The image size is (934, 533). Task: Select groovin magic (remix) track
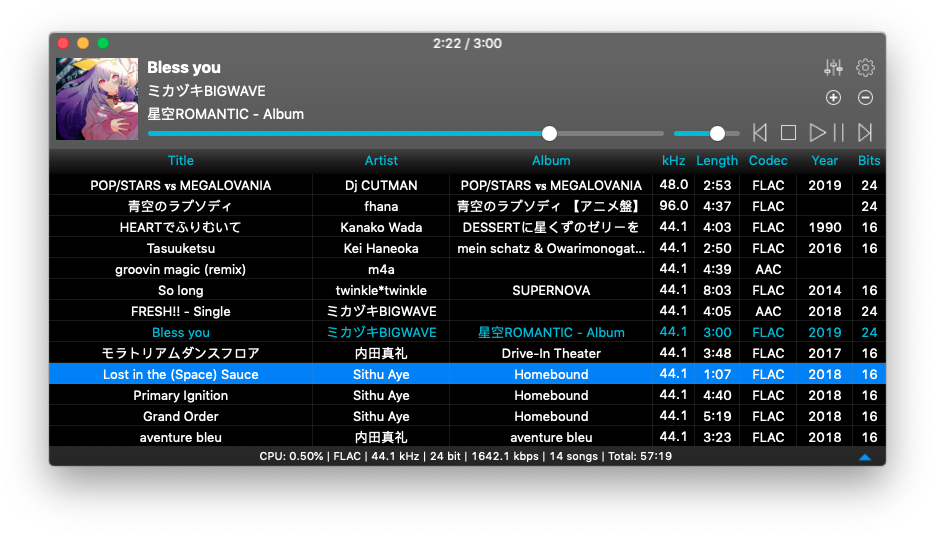180,269
